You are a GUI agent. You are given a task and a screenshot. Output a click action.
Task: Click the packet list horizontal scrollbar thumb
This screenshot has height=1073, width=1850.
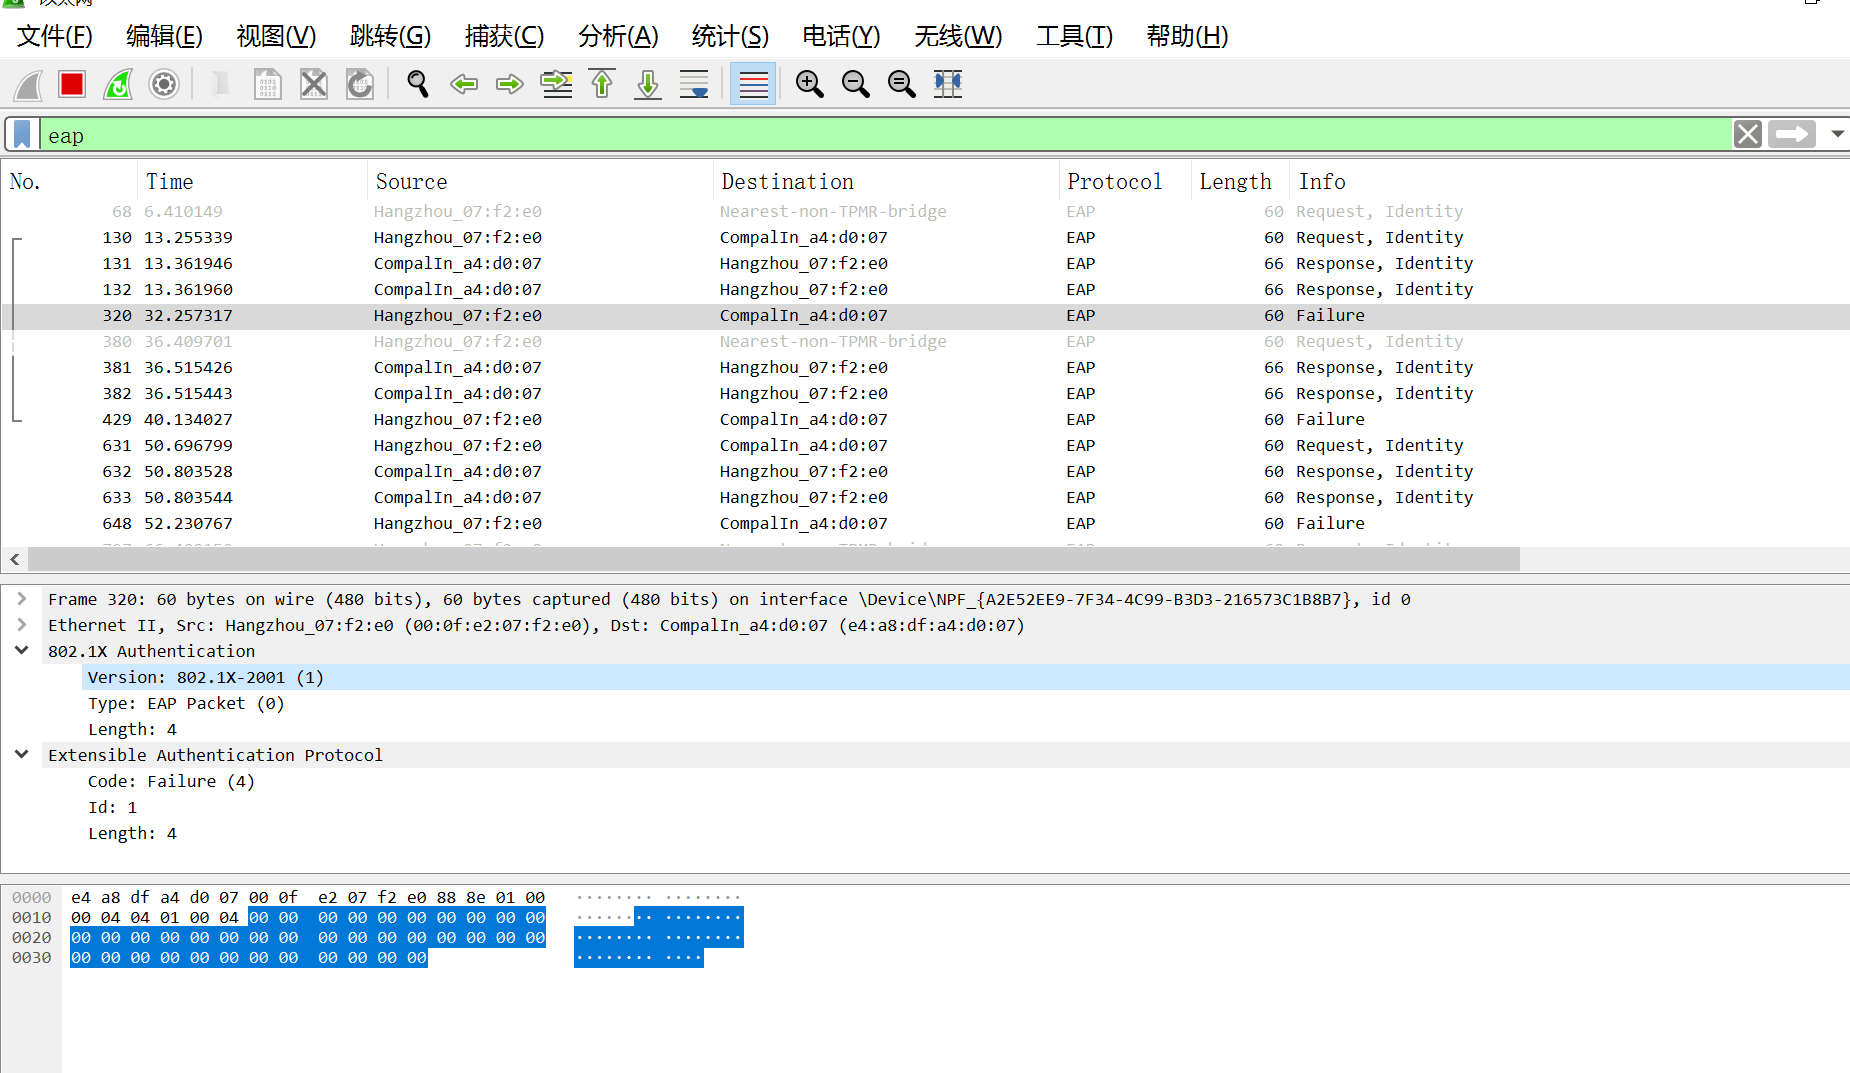point(774,559)
